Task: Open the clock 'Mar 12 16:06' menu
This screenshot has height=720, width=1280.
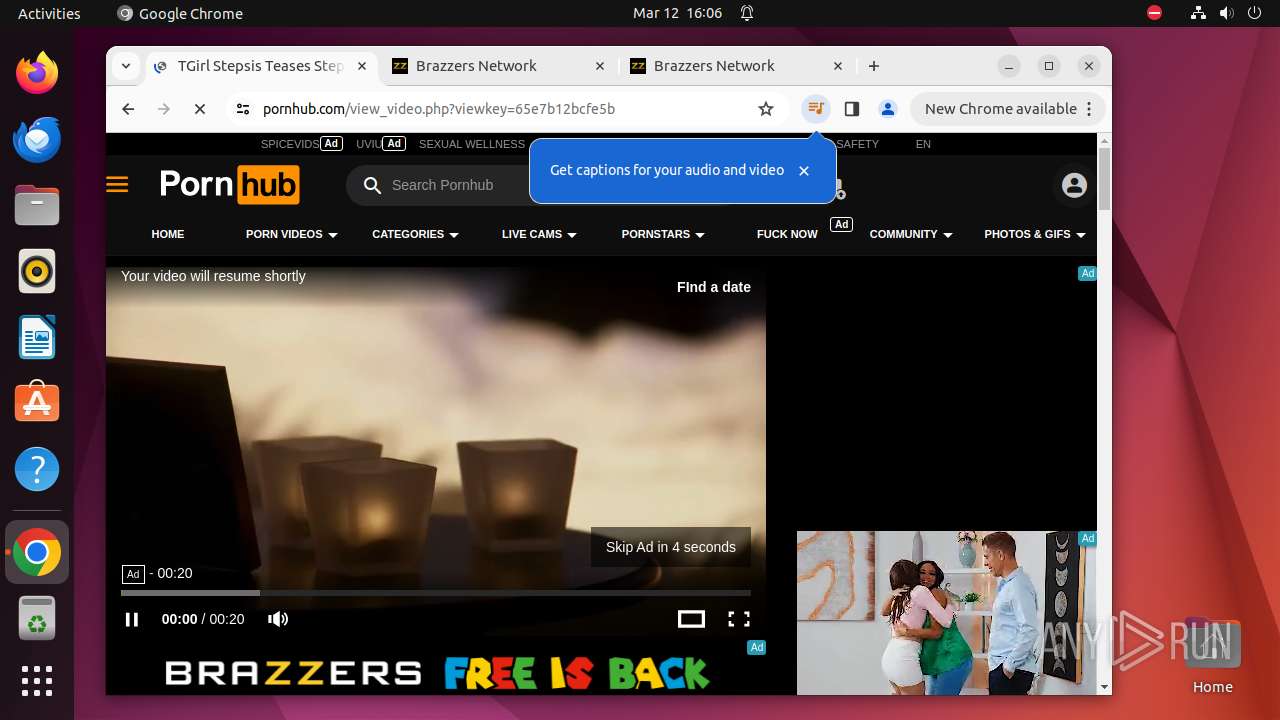Action: pos(677,13)
